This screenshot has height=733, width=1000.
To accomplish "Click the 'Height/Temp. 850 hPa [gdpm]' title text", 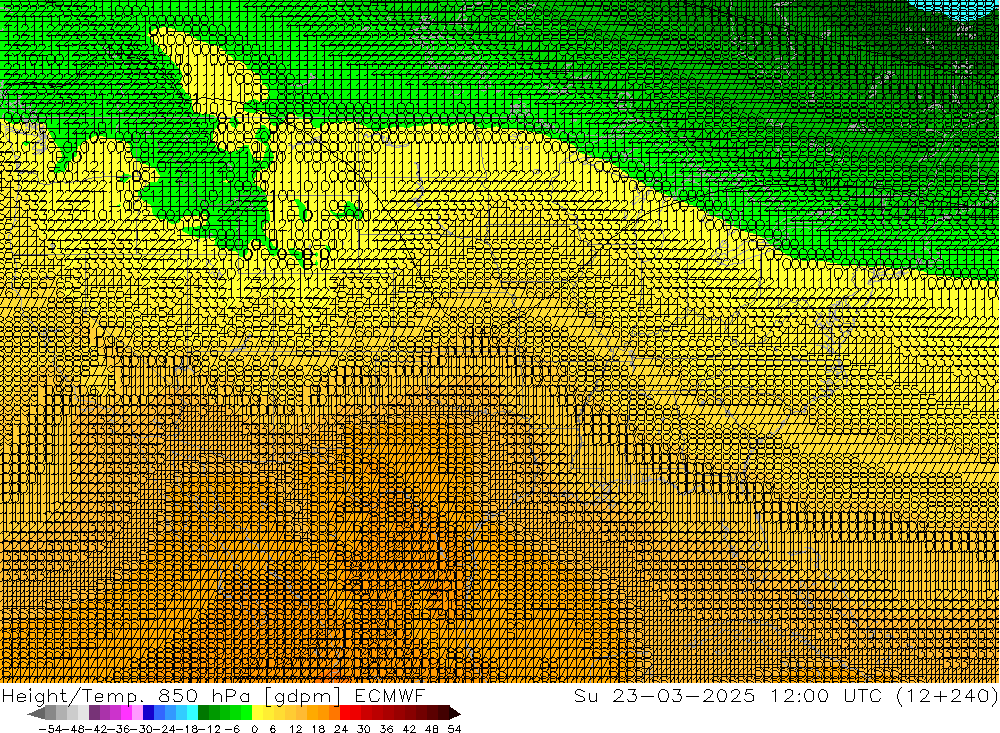I will click(x=171, y=695).
